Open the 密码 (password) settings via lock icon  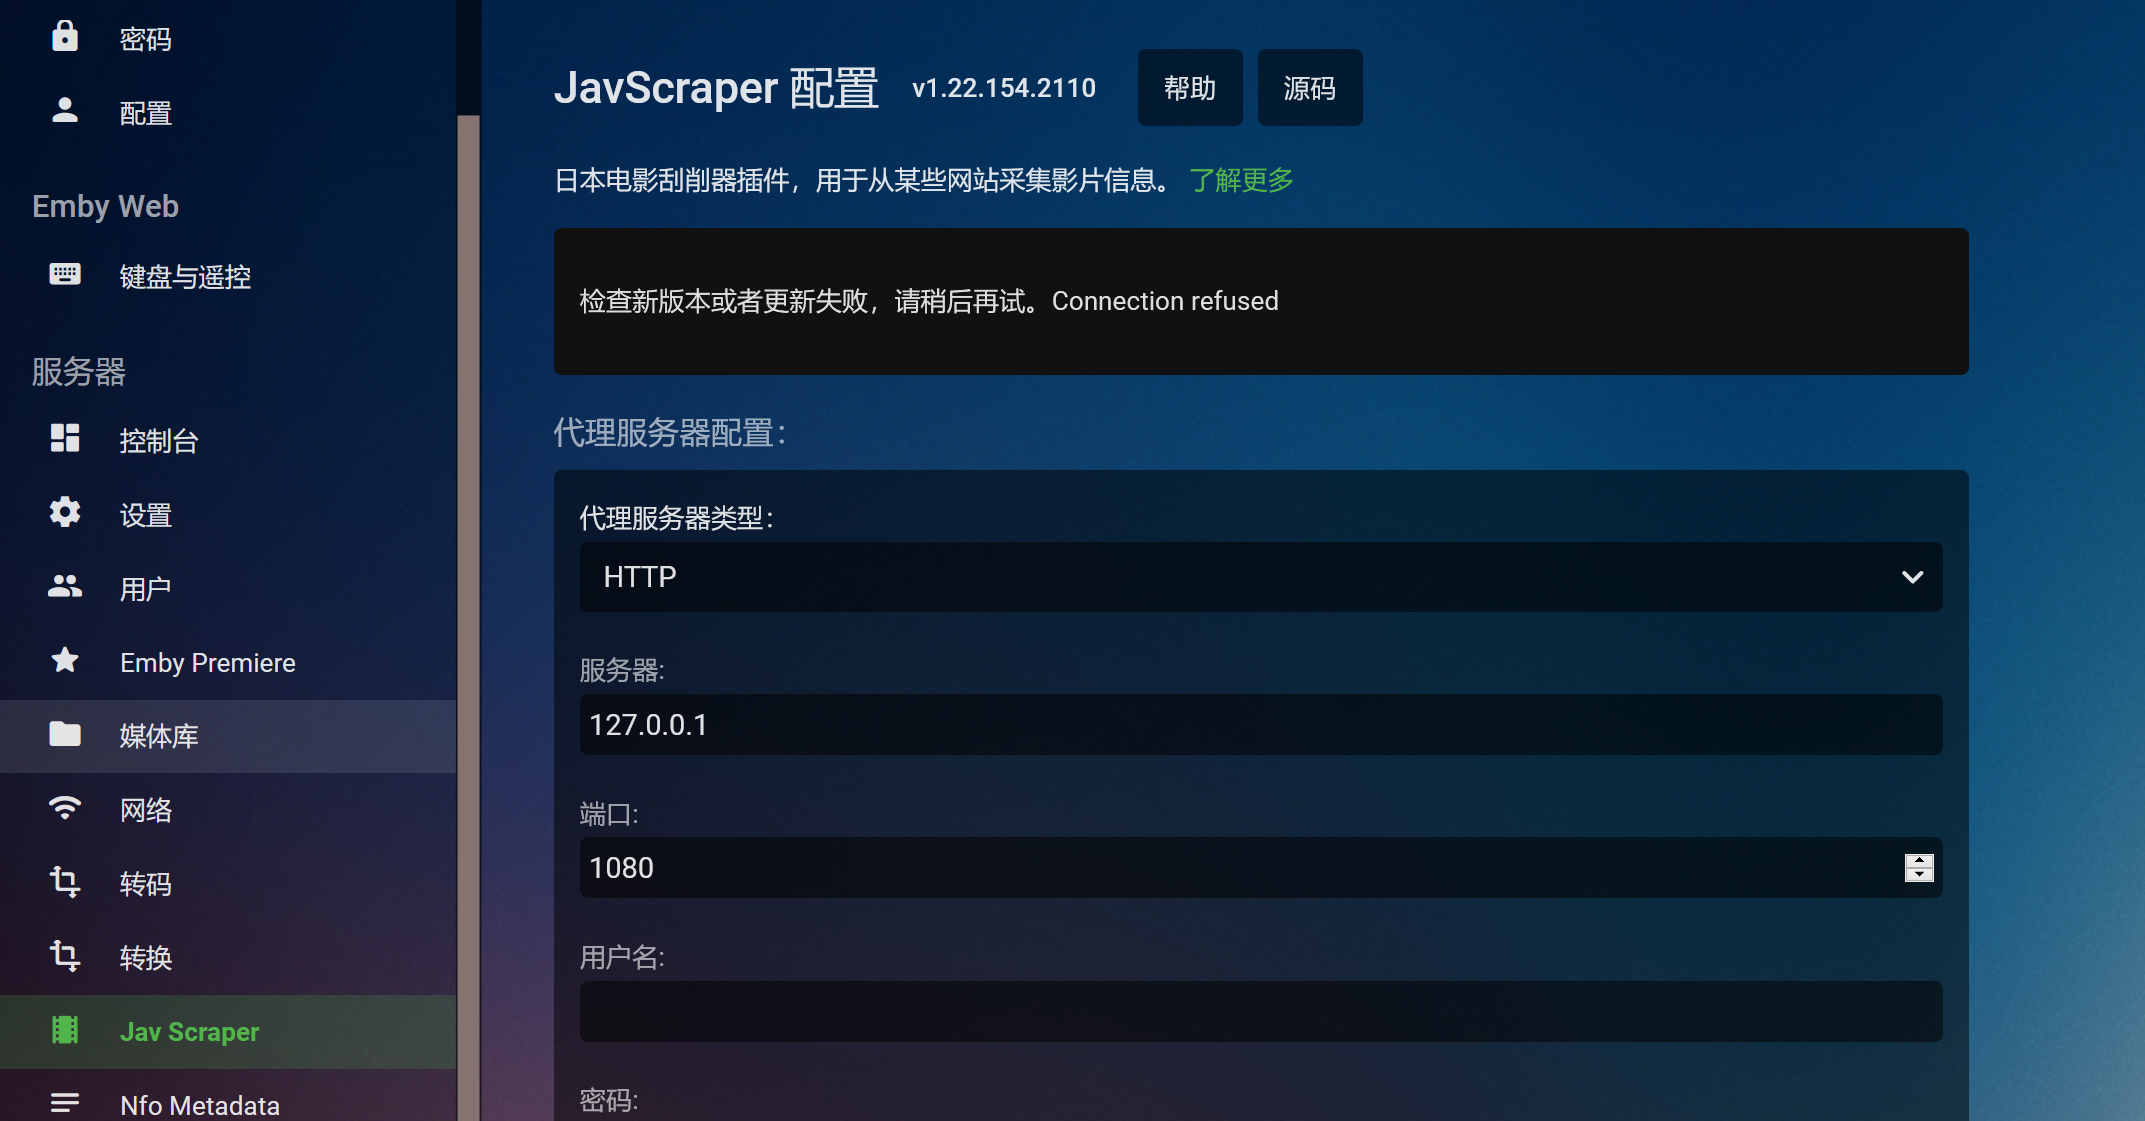(x=64, y=36)
